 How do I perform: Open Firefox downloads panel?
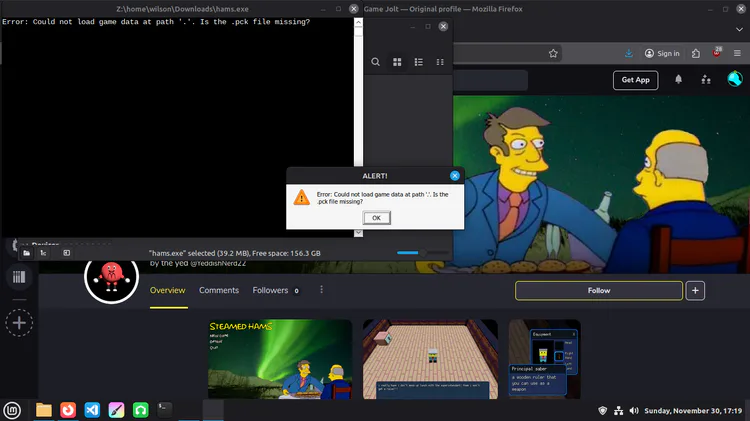[629, 54]
